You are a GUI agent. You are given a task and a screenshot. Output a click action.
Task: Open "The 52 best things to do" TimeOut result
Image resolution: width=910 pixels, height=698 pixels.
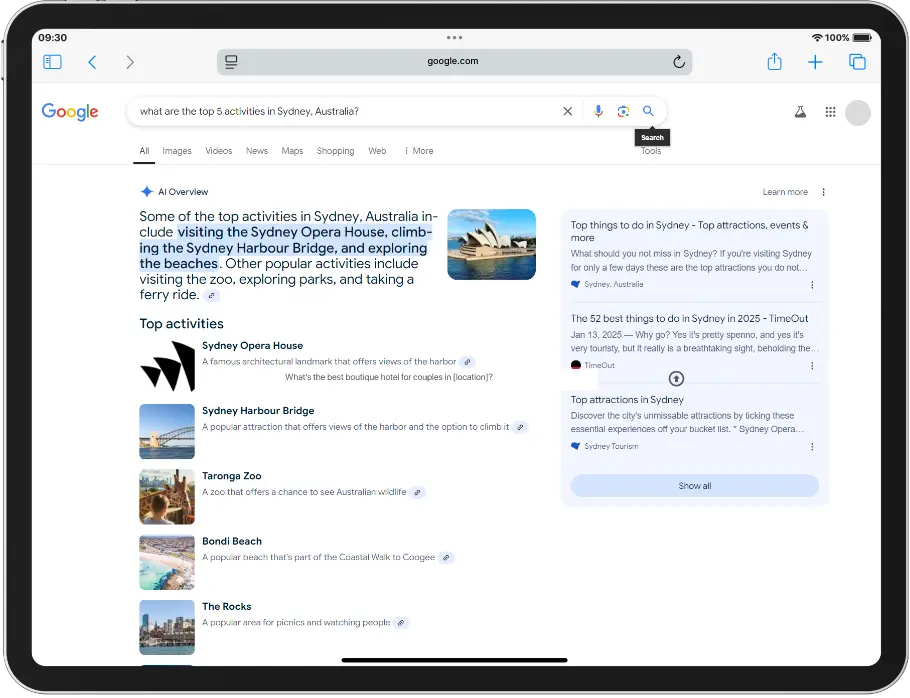[689, 319]
